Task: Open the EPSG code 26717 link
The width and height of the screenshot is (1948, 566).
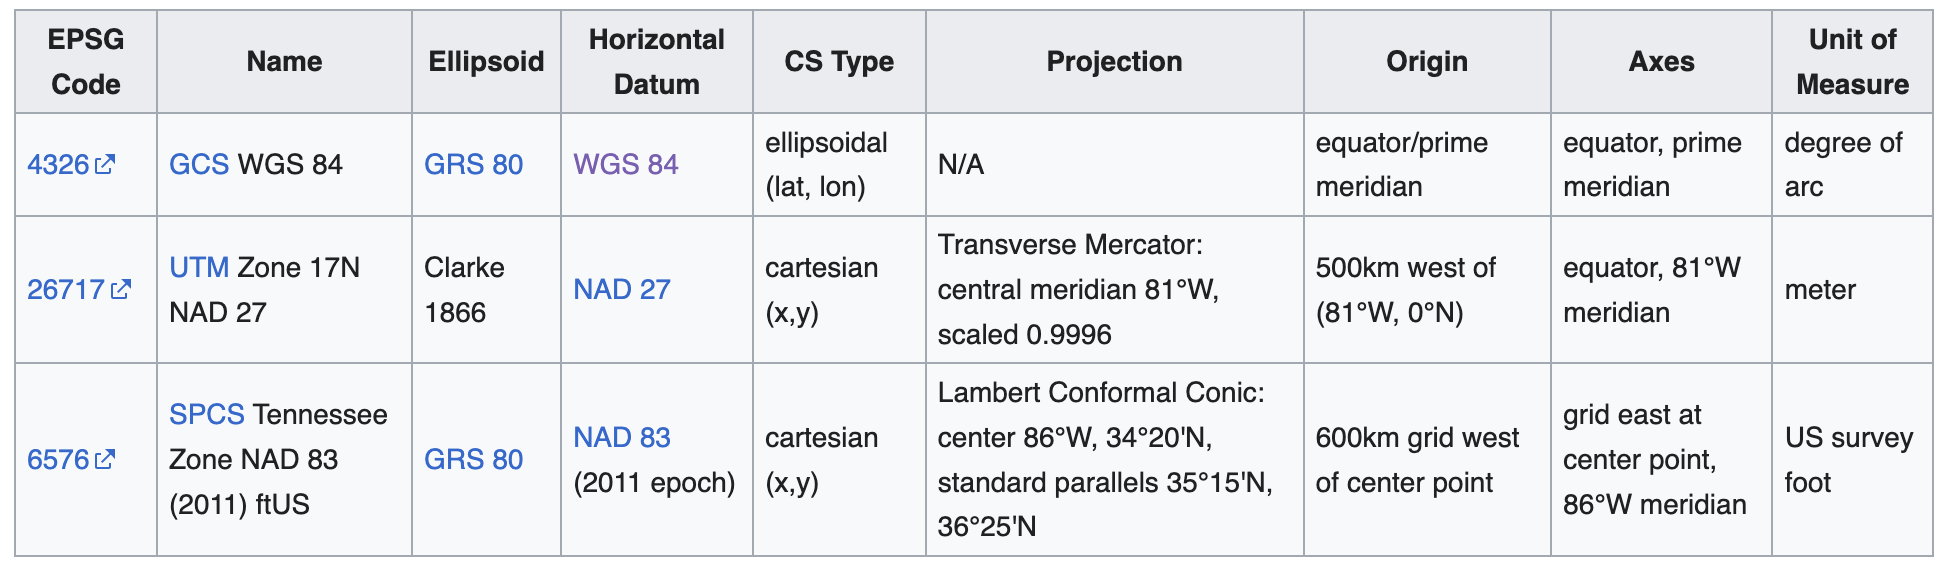Action: coord(65,289)
